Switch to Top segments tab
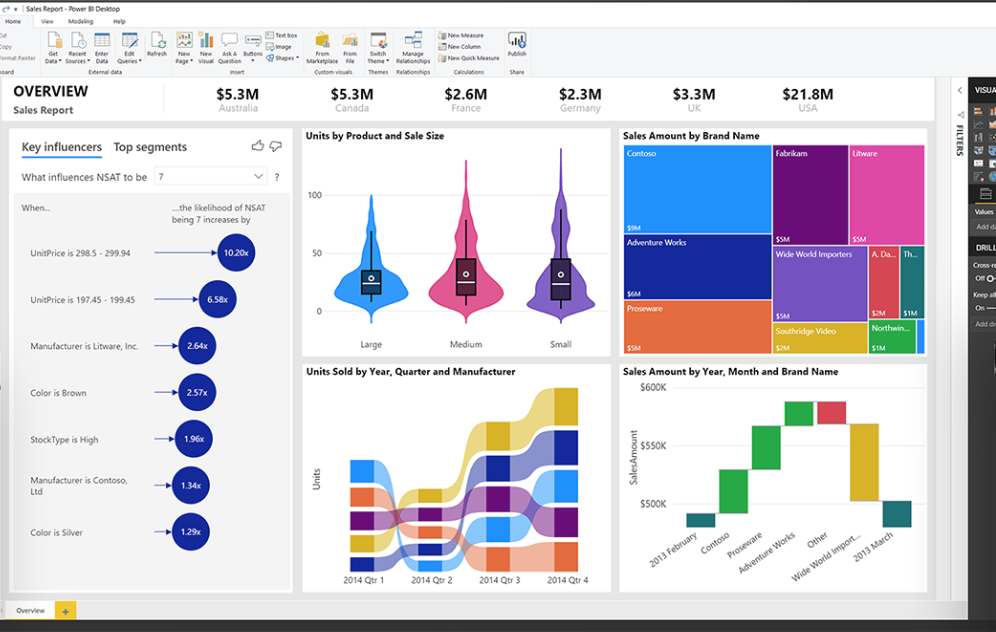Image resolution: width=996 pixels, height=632 pixels. pyautogui.click(x=150, y=147)
